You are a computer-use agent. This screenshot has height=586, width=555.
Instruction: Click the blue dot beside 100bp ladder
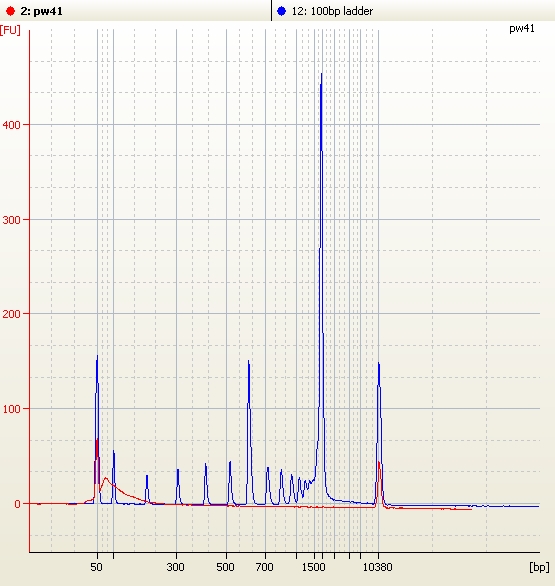(x=282, y=11)
